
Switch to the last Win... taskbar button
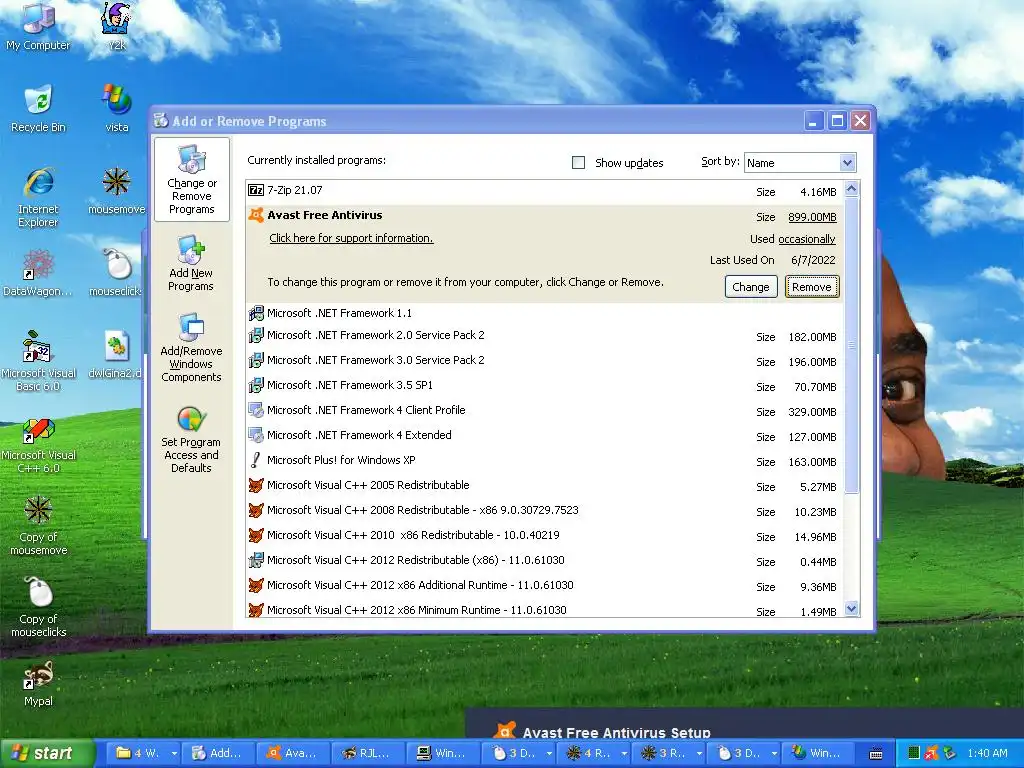pos(818,753)
